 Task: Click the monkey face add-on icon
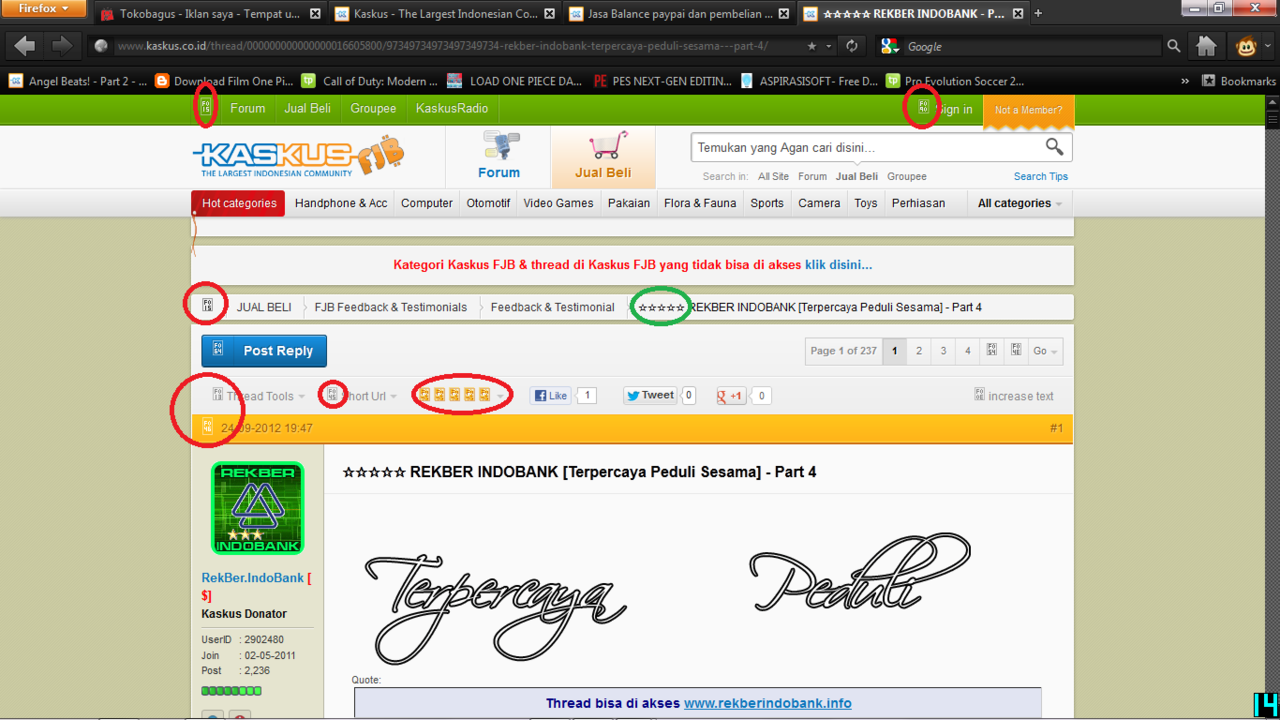tap(1246, 46)
